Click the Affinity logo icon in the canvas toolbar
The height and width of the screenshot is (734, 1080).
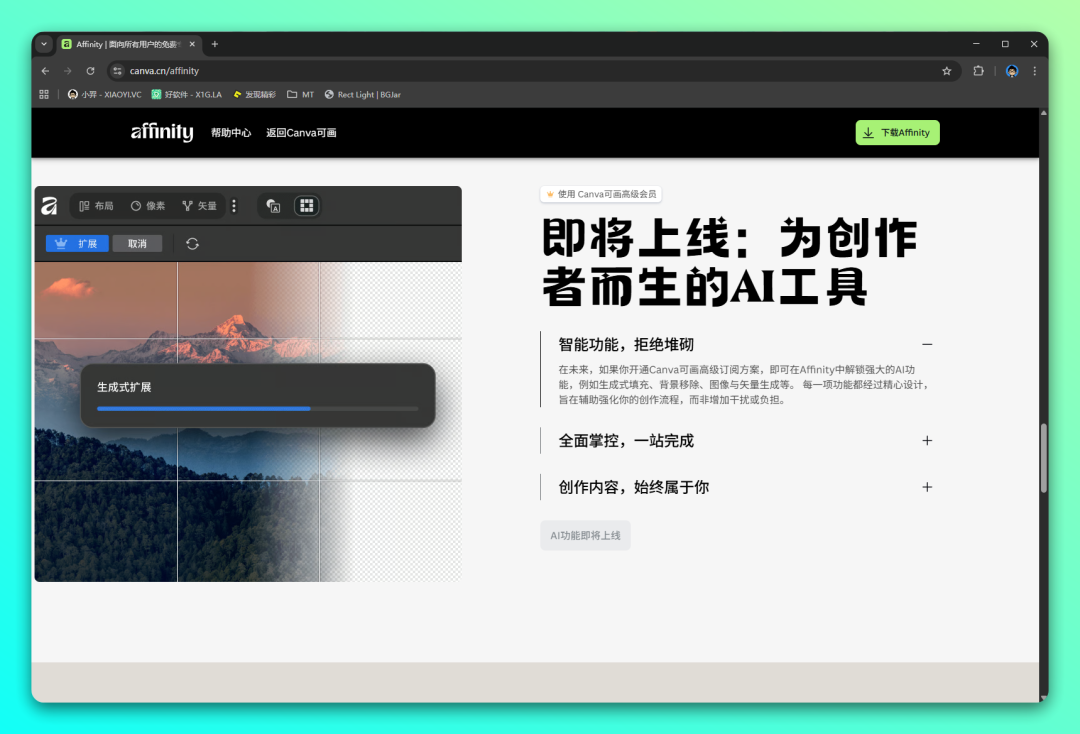pos(48,205)
